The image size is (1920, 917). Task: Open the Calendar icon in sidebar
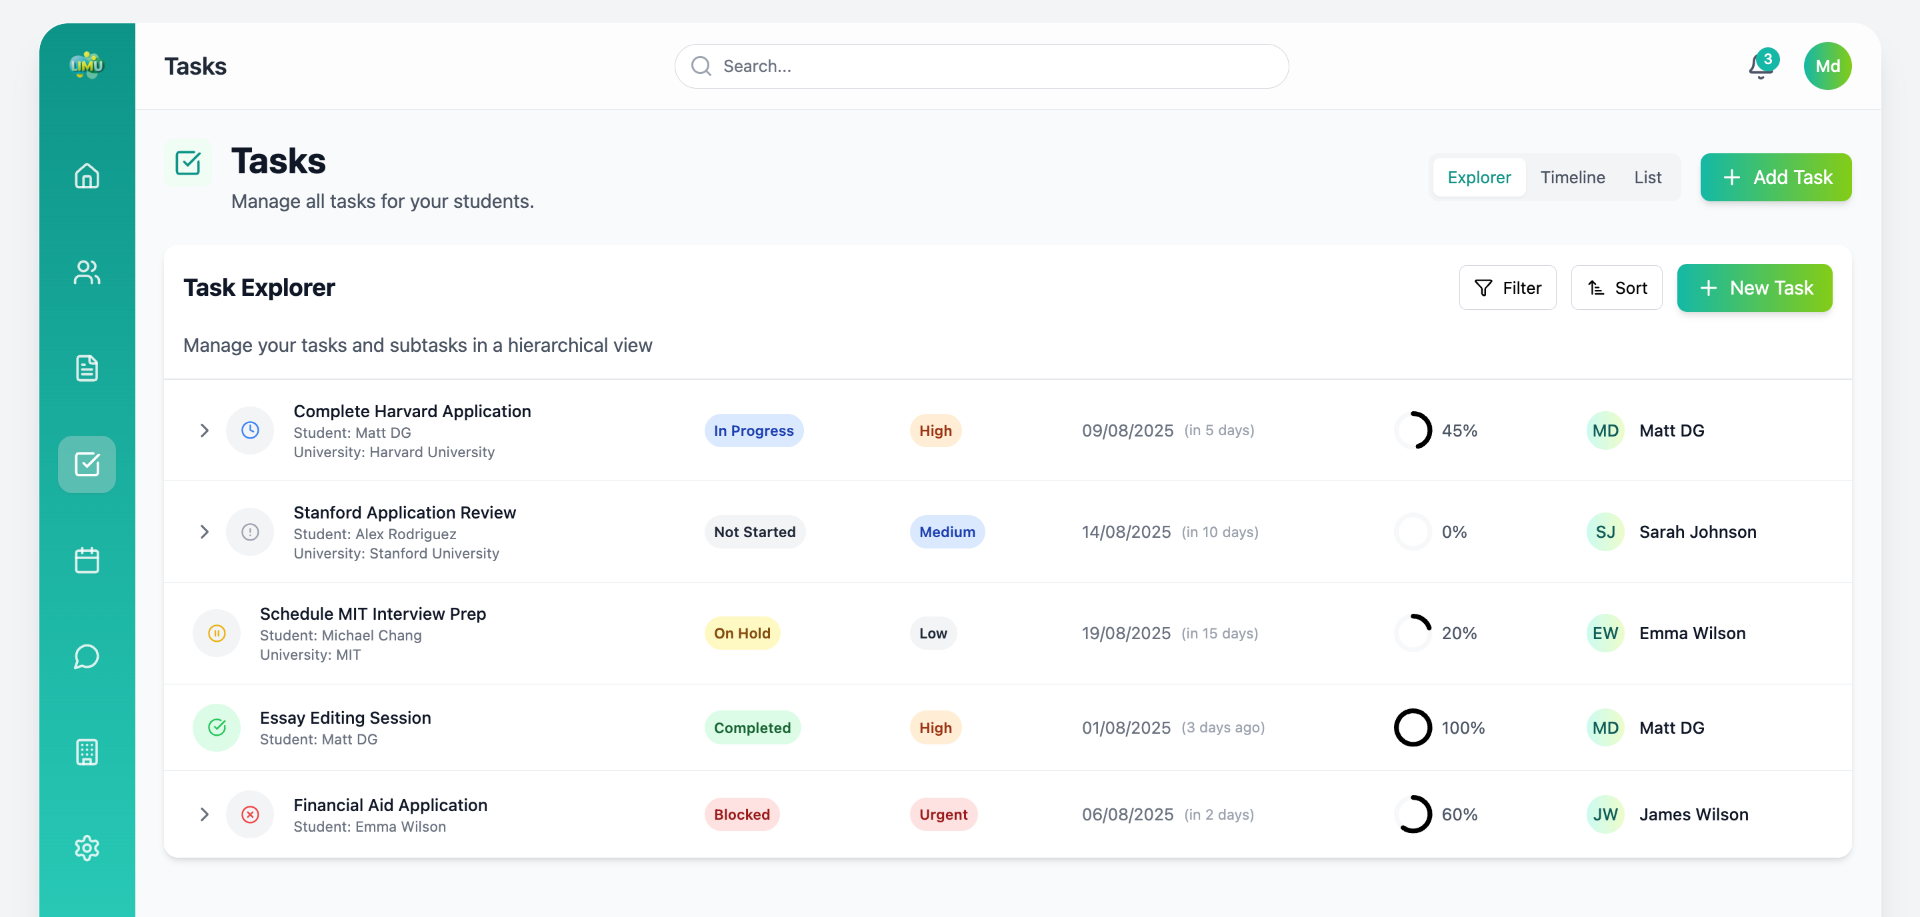click(87, 560)
